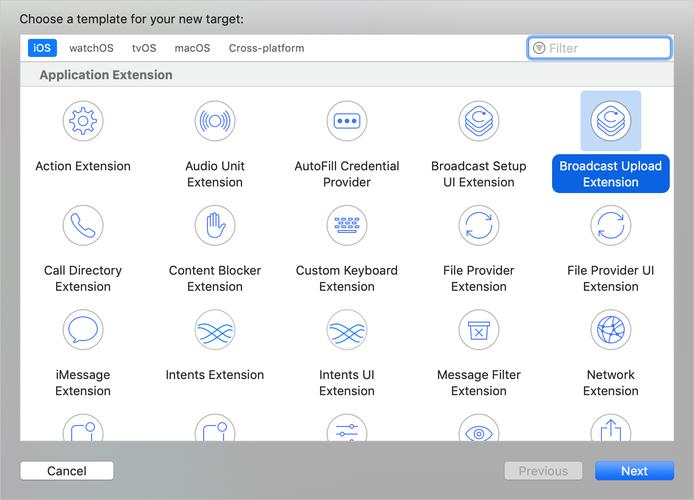
Task: Choose the Audio Unit Extension template
Action: coord(215,121)
